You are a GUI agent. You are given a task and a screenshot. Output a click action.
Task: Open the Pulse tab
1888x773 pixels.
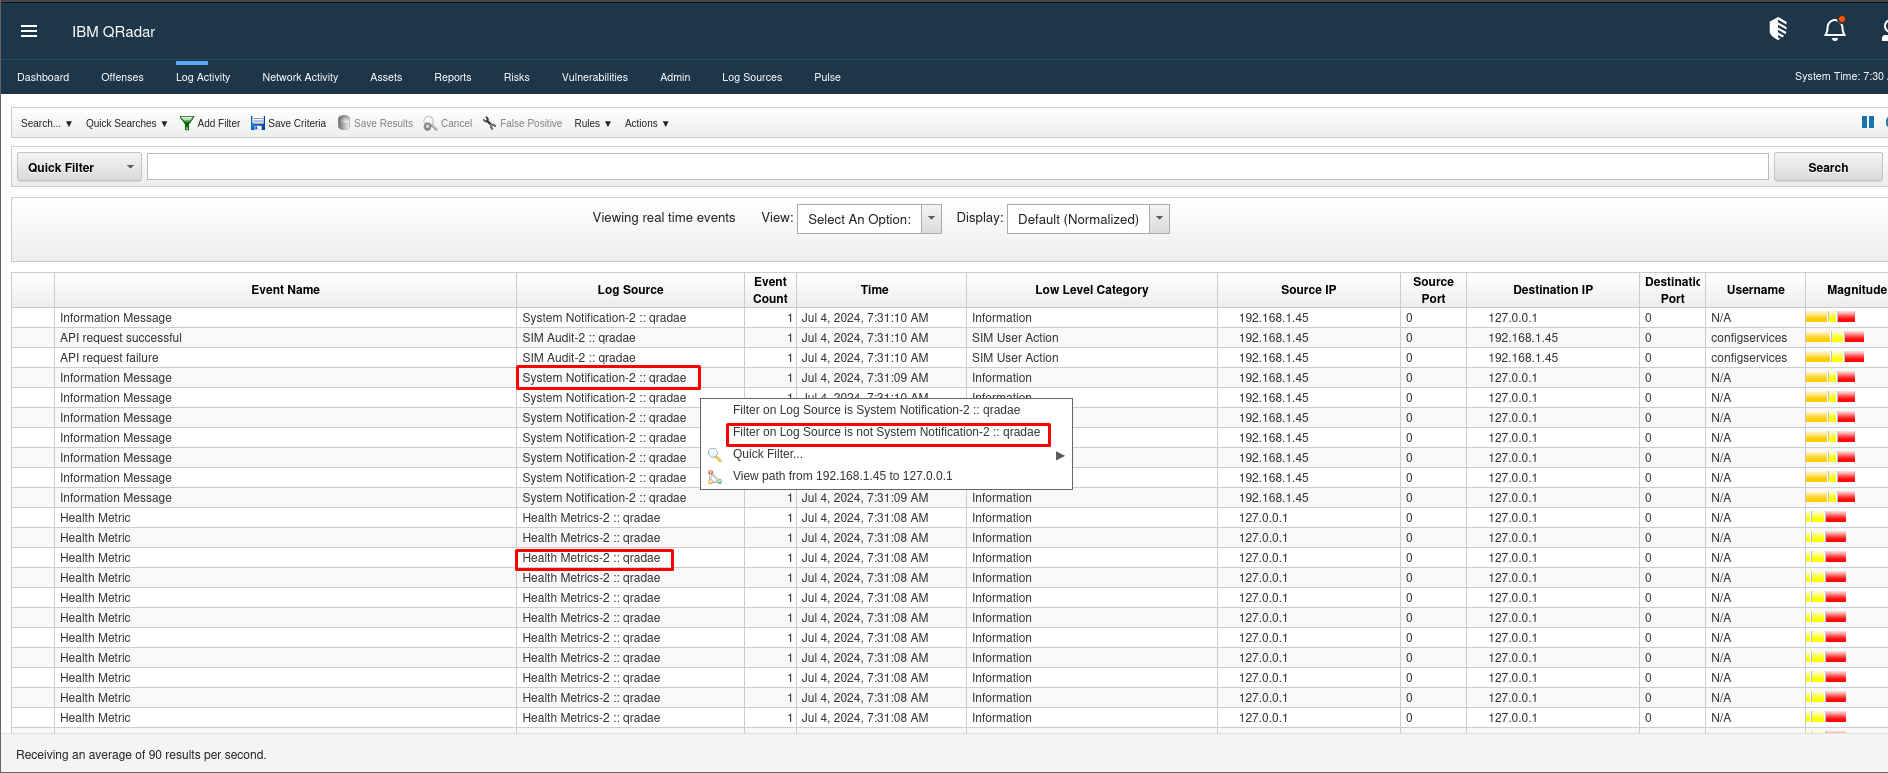point(827,77)
